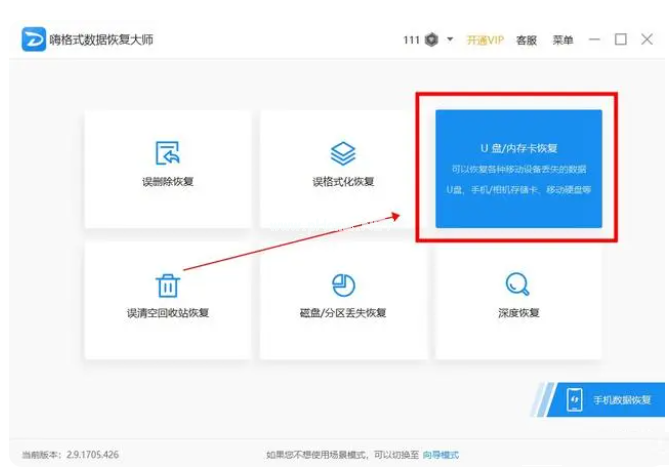Select the blue U盘/内存卡恢复 tile
Image resolution: width=672 pixels, height=468 pixels.
pyautogui.click(x=519, y=168)
